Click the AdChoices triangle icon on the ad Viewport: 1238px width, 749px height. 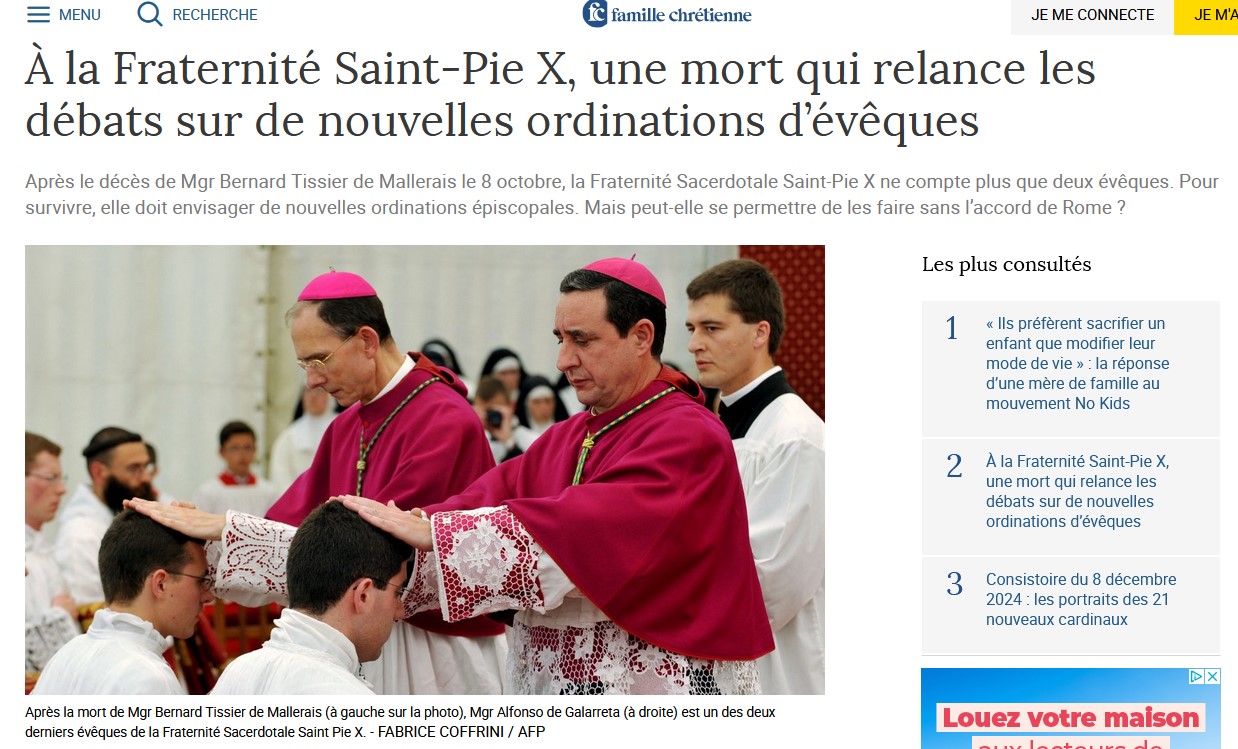click(x=1196, y=677)
